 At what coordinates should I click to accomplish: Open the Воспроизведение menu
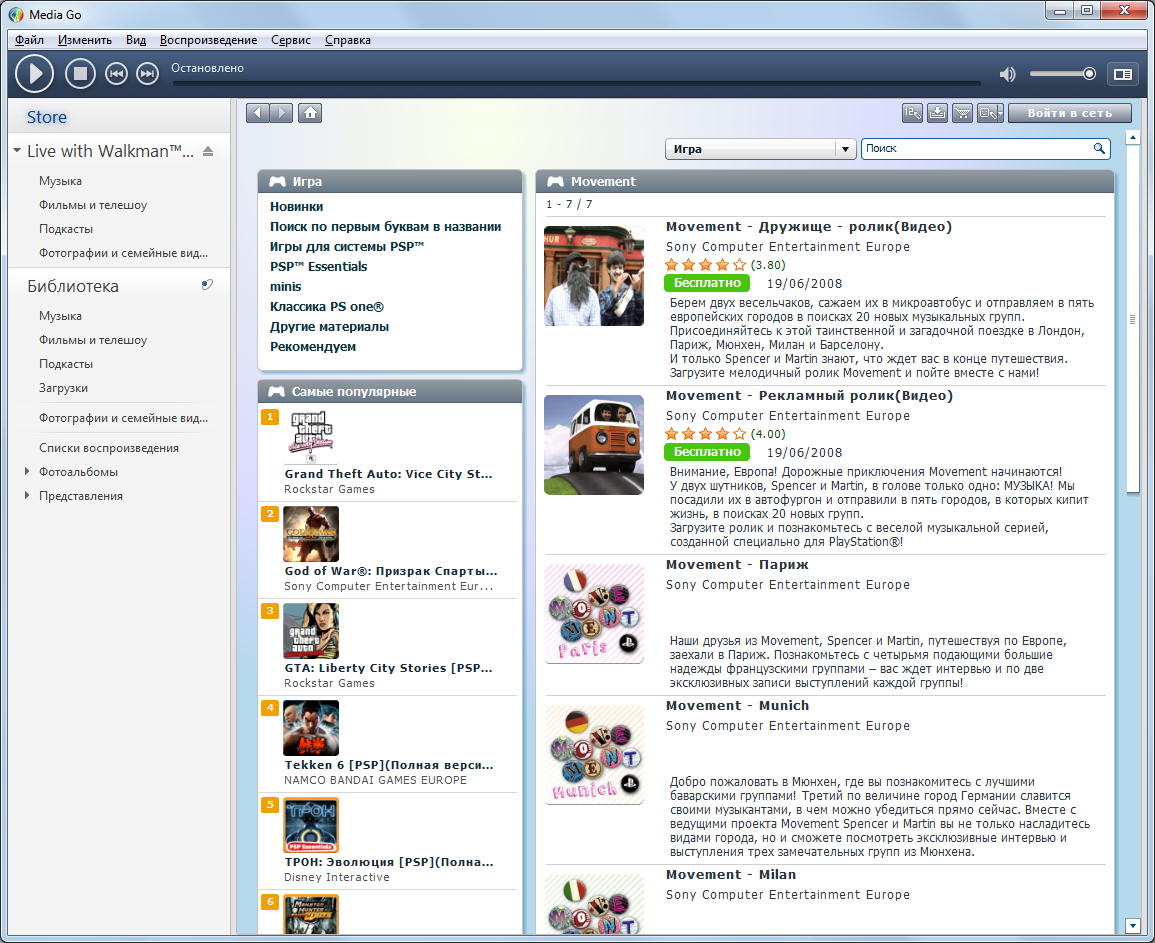(208, 40)
